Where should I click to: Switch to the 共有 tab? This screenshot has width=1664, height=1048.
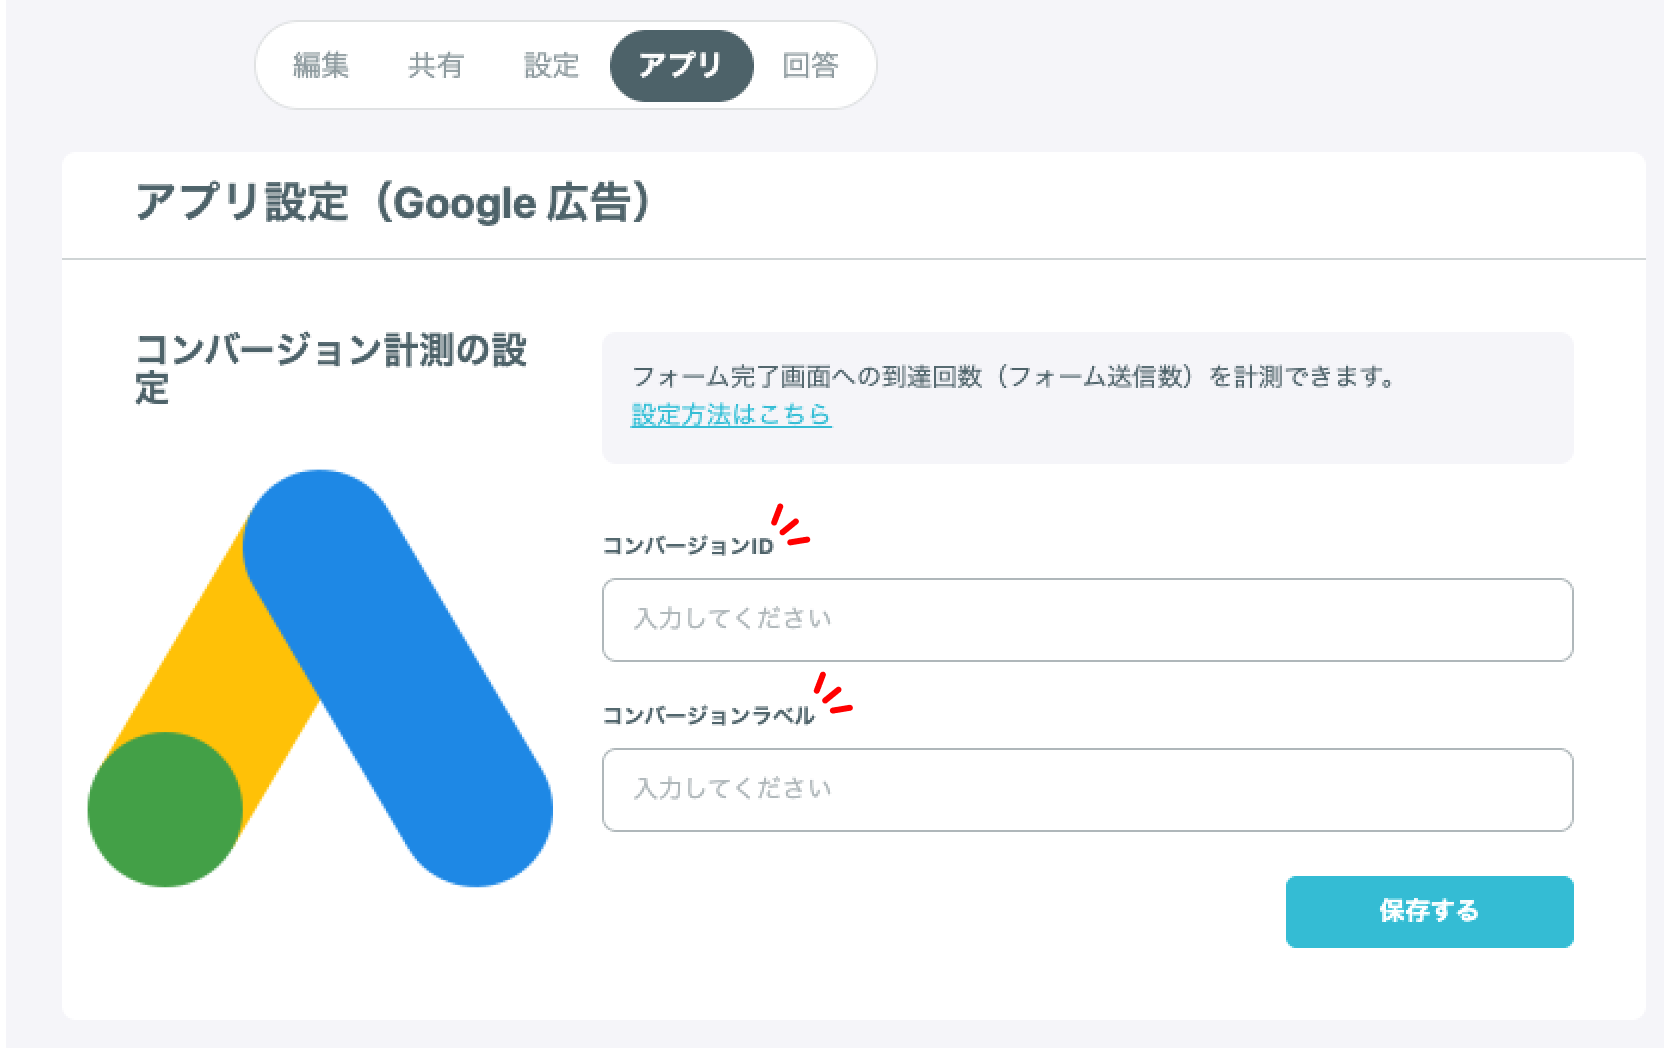tap(436, 66)
